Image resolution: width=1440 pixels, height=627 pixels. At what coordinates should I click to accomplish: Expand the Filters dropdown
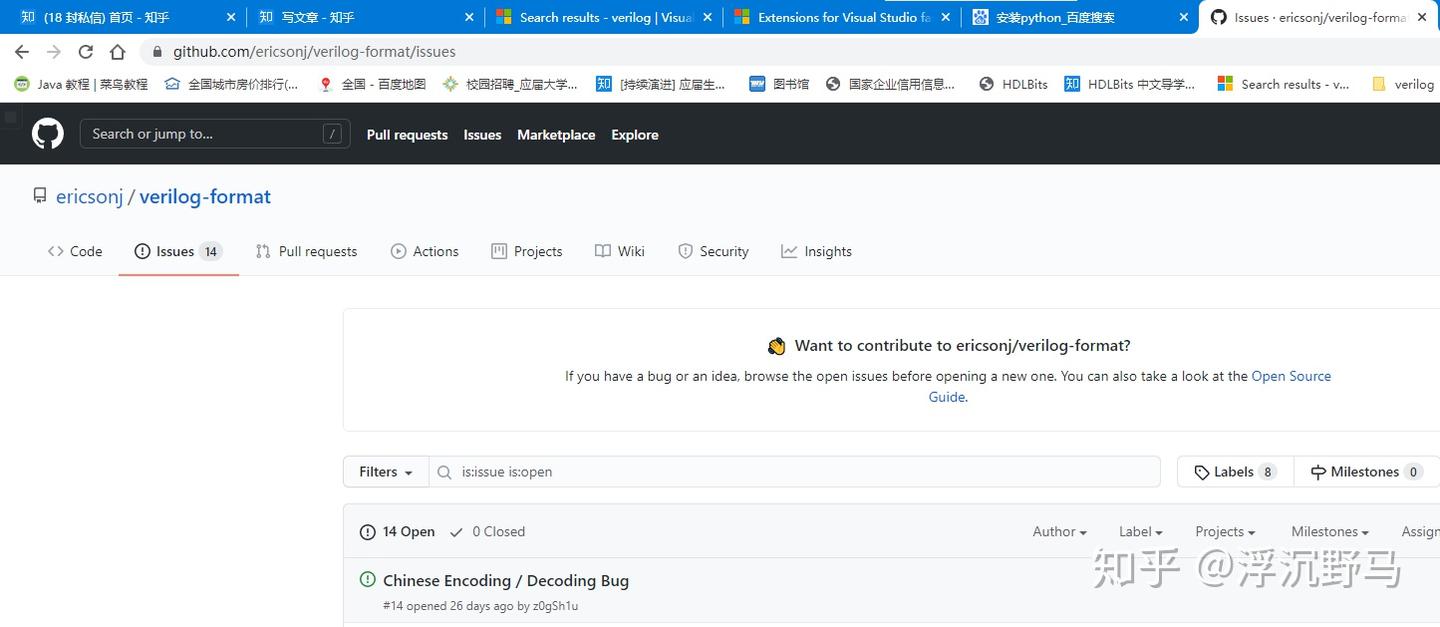click(384, 471)
